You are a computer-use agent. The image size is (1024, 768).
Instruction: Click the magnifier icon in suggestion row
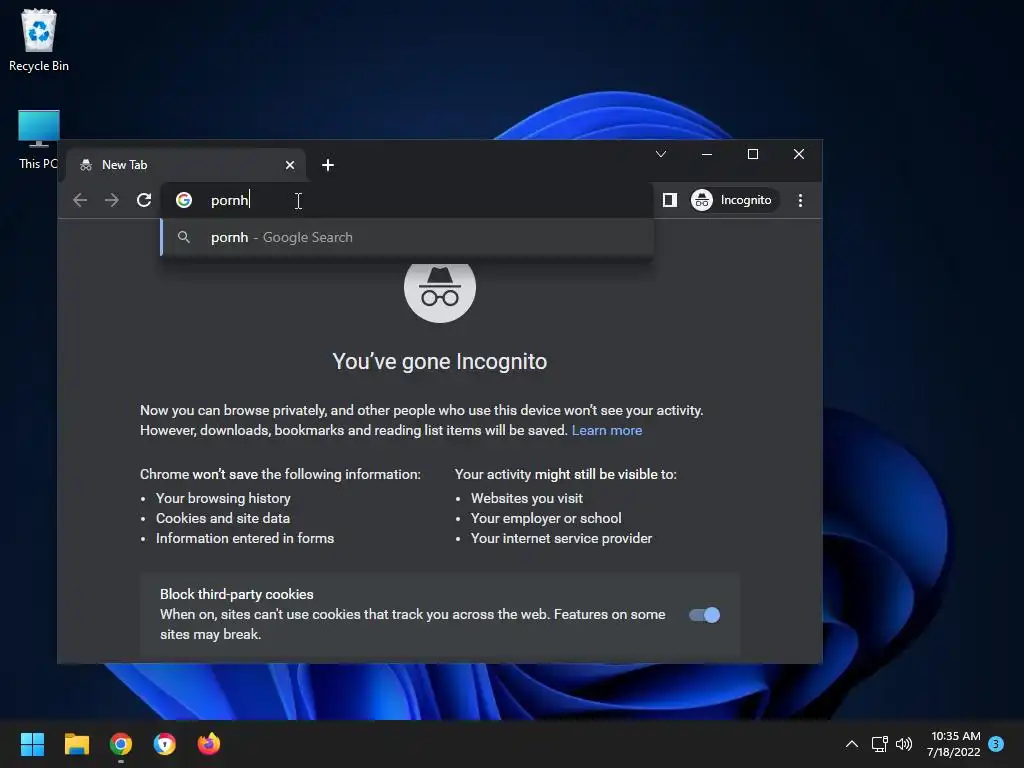[x=184, y=237]
